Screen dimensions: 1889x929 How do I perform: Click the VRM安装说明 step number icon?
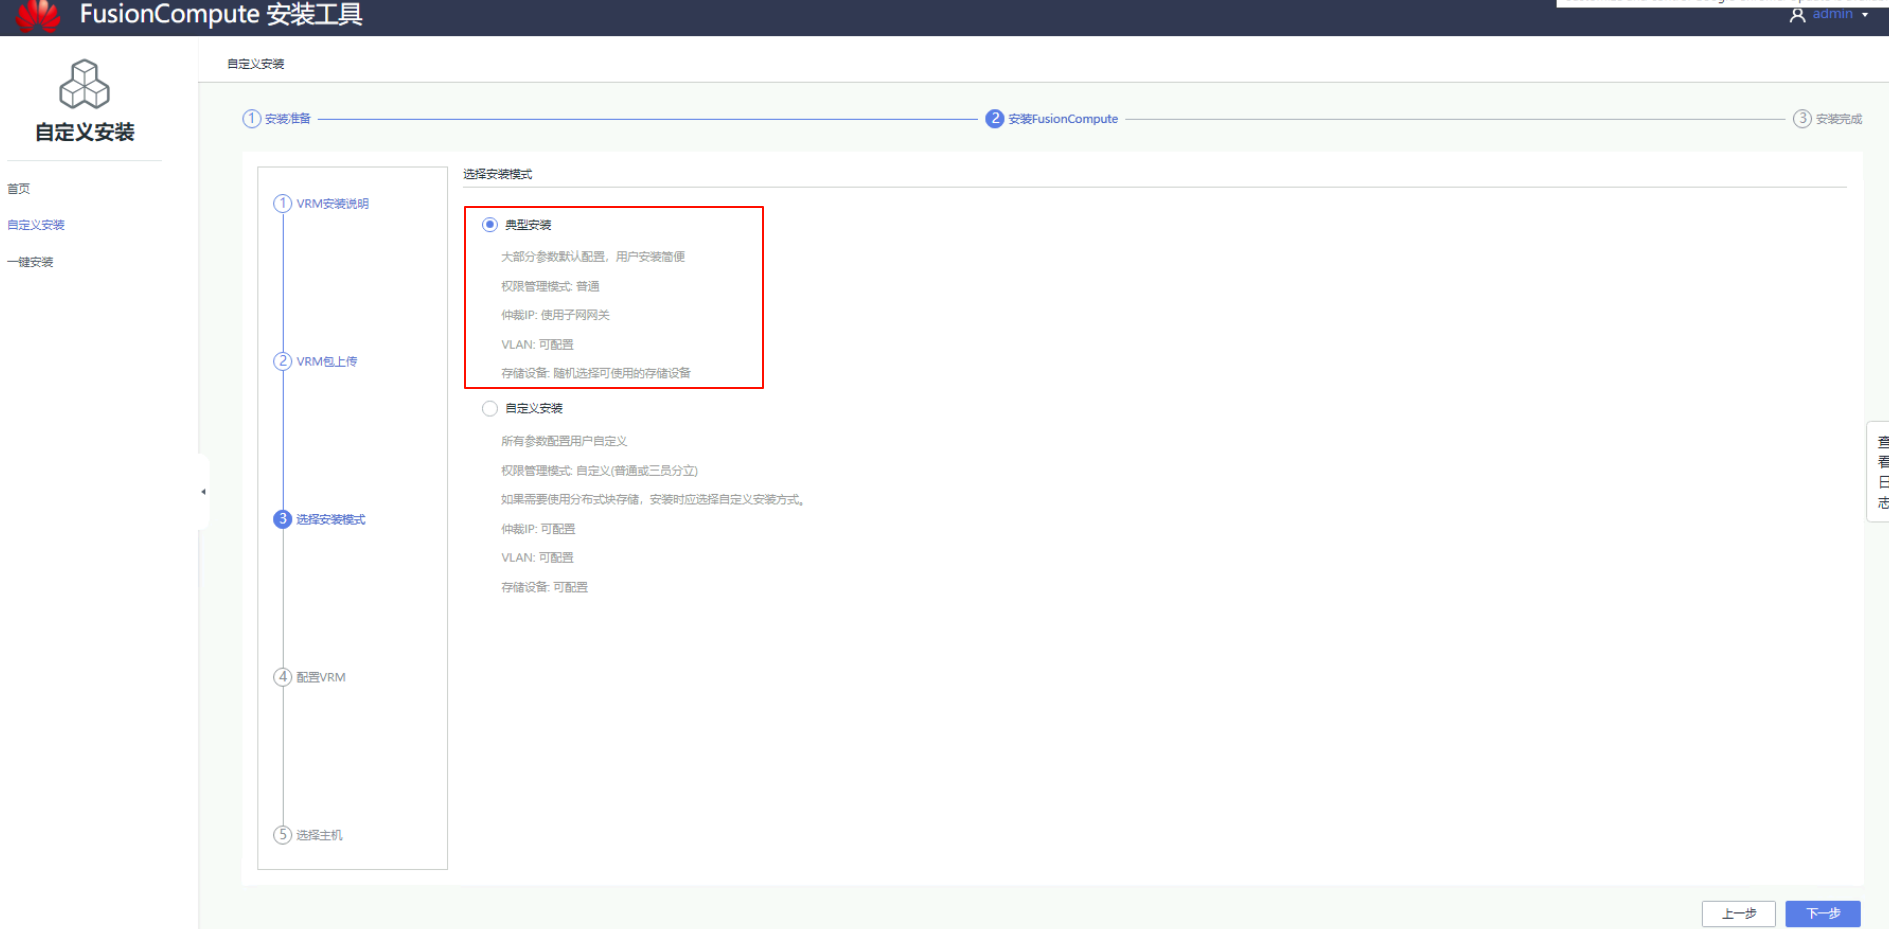283,204
